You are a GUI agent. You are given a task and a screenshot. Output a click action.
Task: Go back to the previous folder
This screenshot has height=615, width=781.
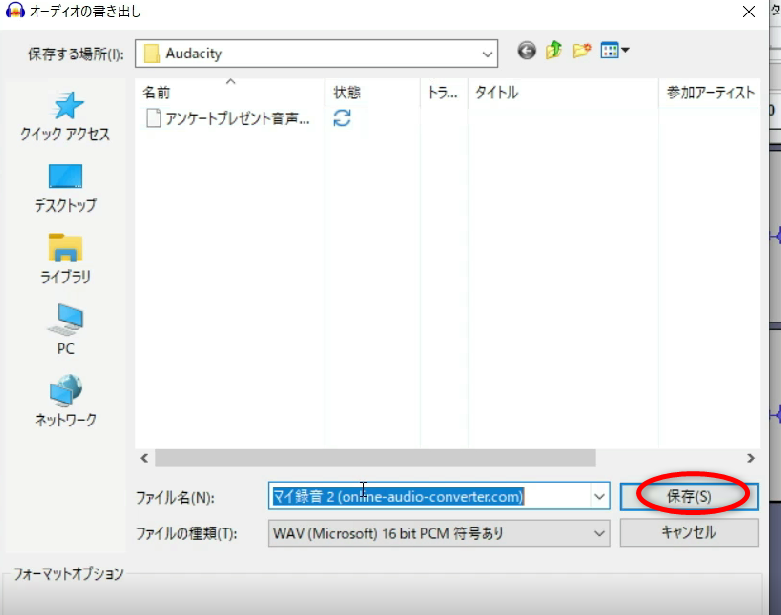[526, 50]
